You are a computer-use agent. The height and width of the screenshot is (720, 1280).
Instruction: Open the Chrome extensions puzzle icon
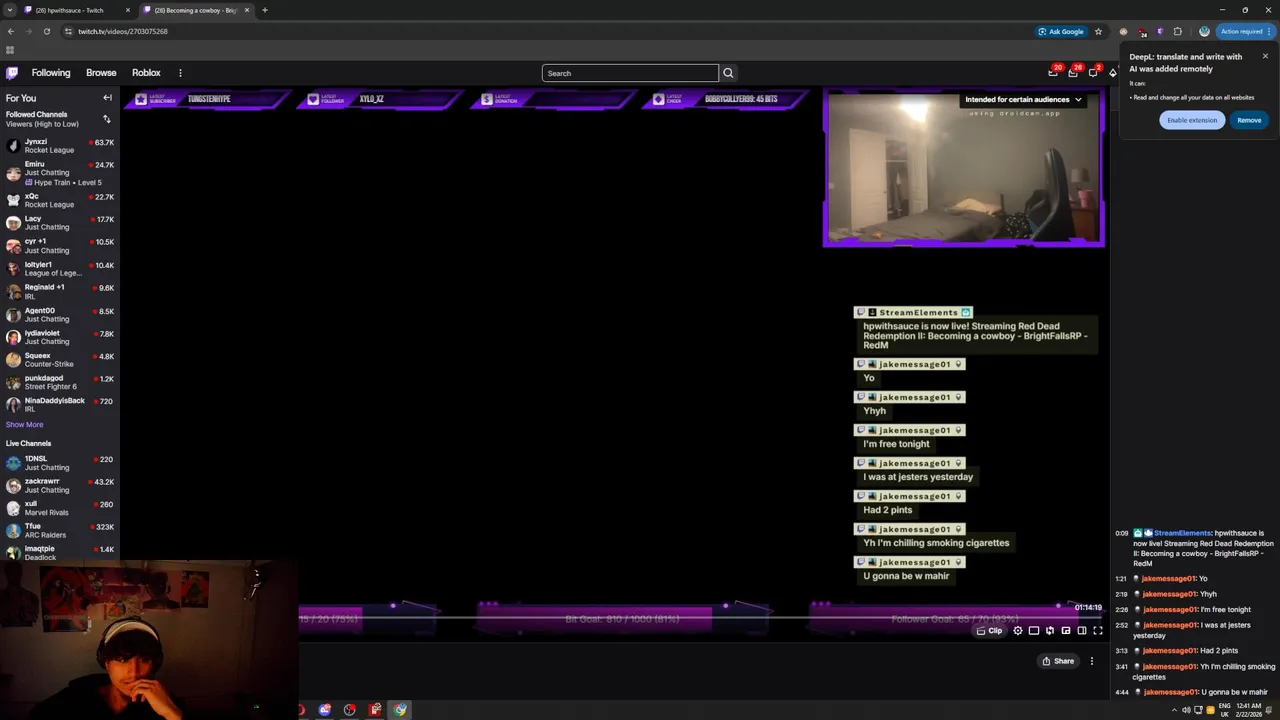pos(1177,31)
